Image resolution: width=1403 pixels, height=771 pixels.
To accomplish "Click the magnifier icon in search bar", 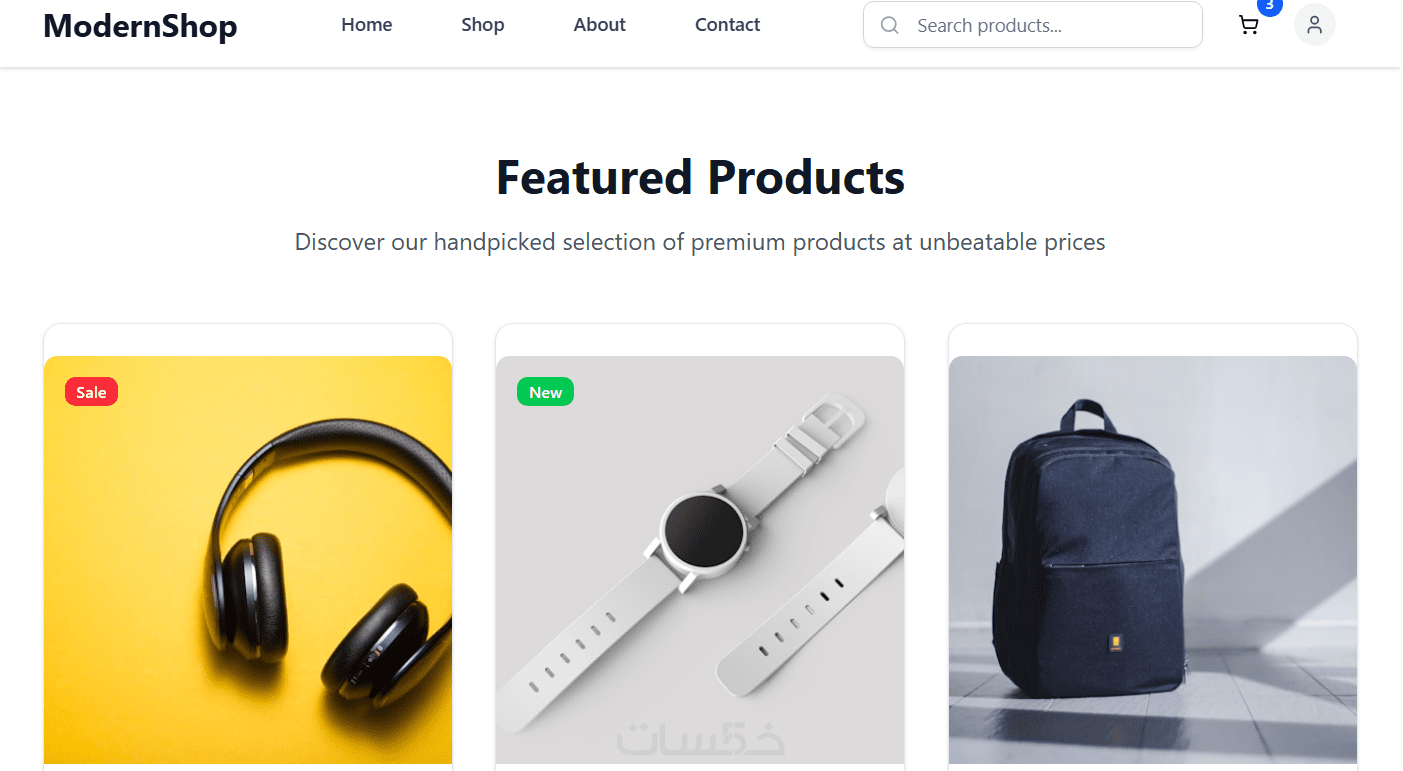I will click(x=889, y=25).
